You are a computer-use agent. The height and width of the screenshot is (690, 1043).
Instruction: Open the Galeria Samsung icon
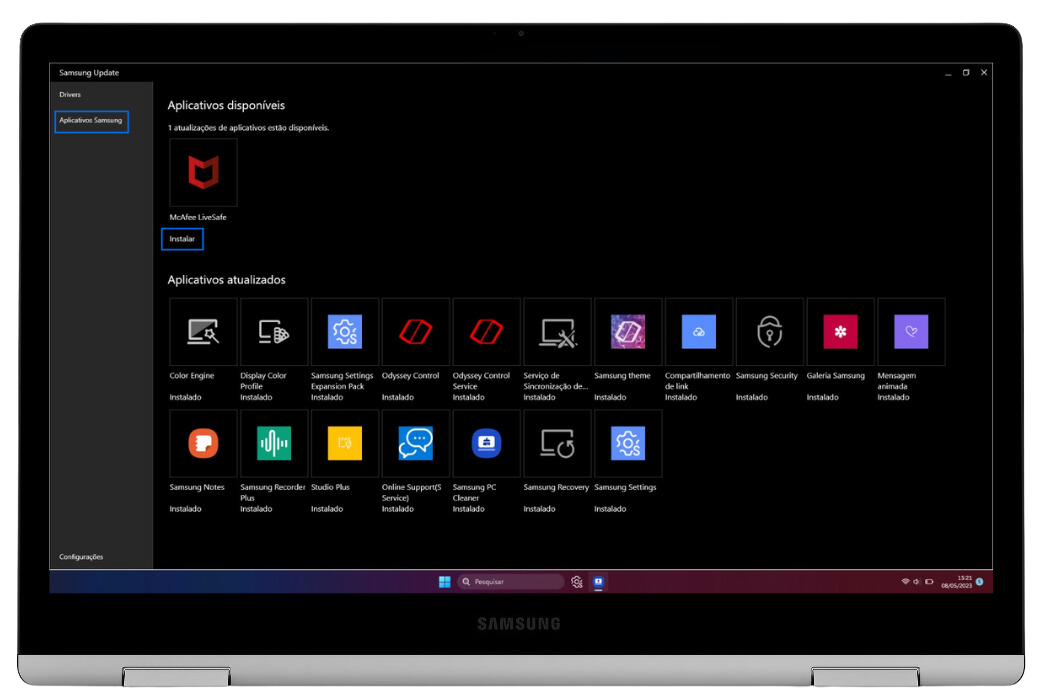point(840,331)
